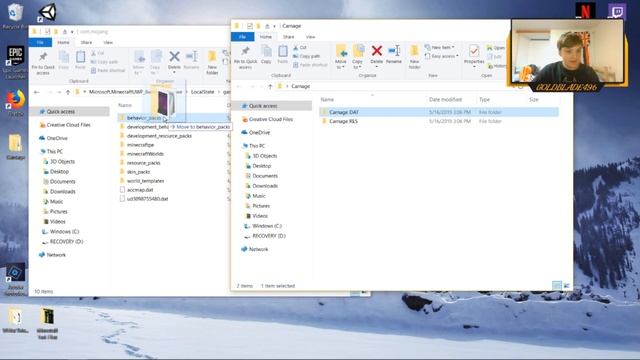This screenshot has width=640, height=360.
Task: Click Carnage breadcrumb in Carnage window address bar
Action: 300,87
